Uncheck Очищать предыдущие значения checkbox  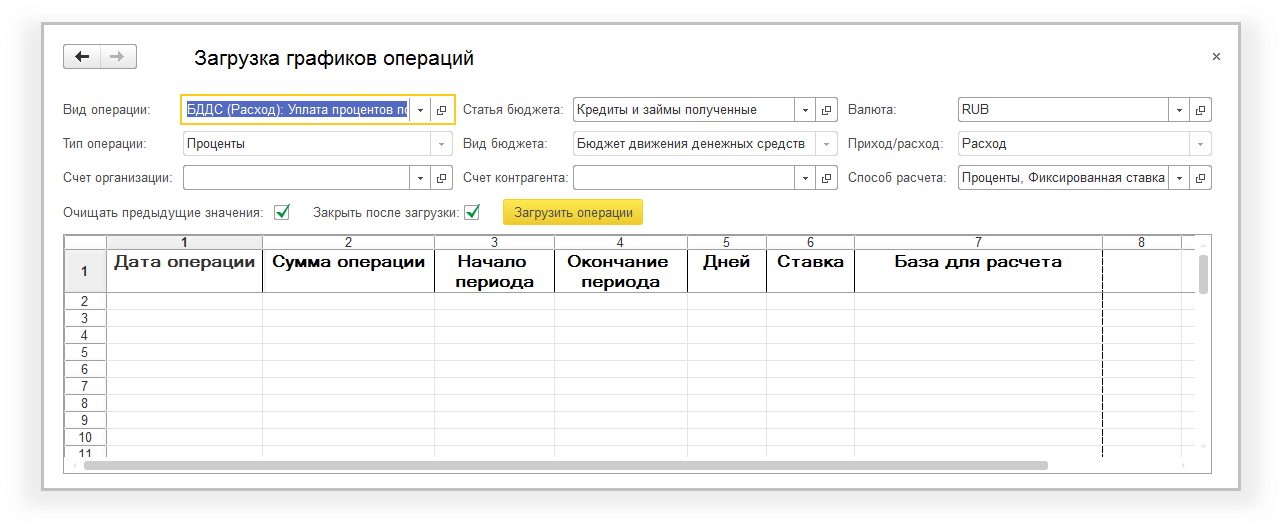(x=282, y=212)
